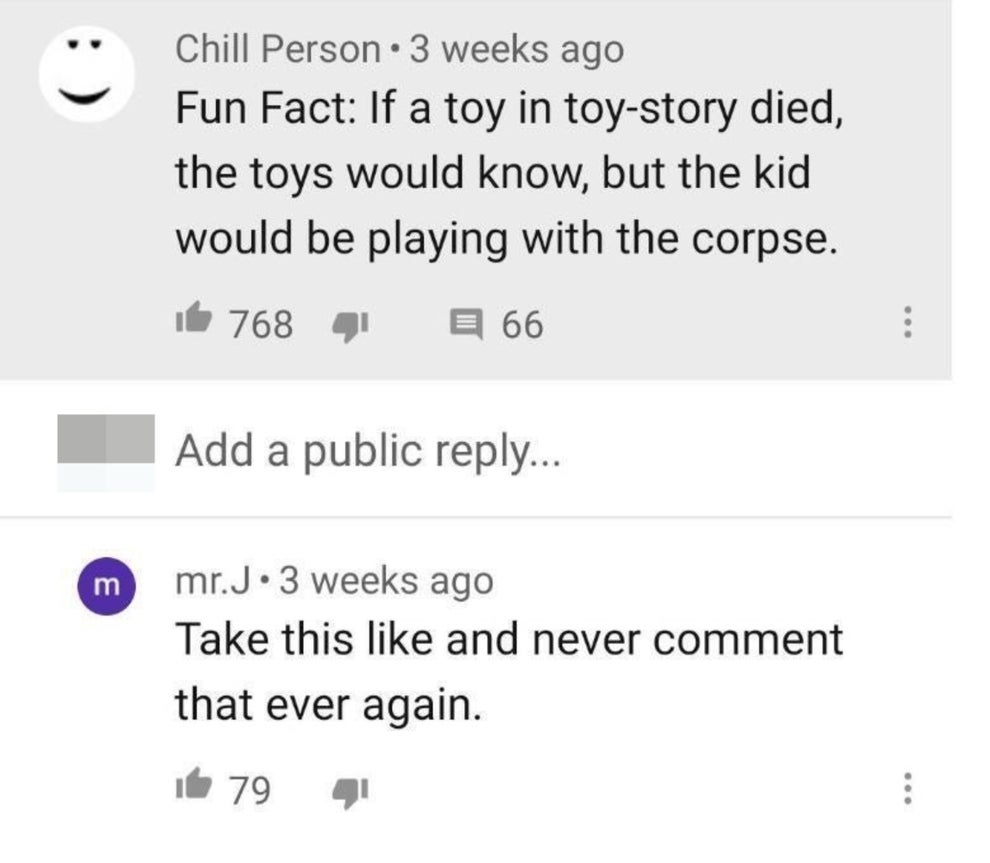This screenshot has width=990, height=863.
Task: Open more options for Chill Person's comment
Action: (906, 323)
